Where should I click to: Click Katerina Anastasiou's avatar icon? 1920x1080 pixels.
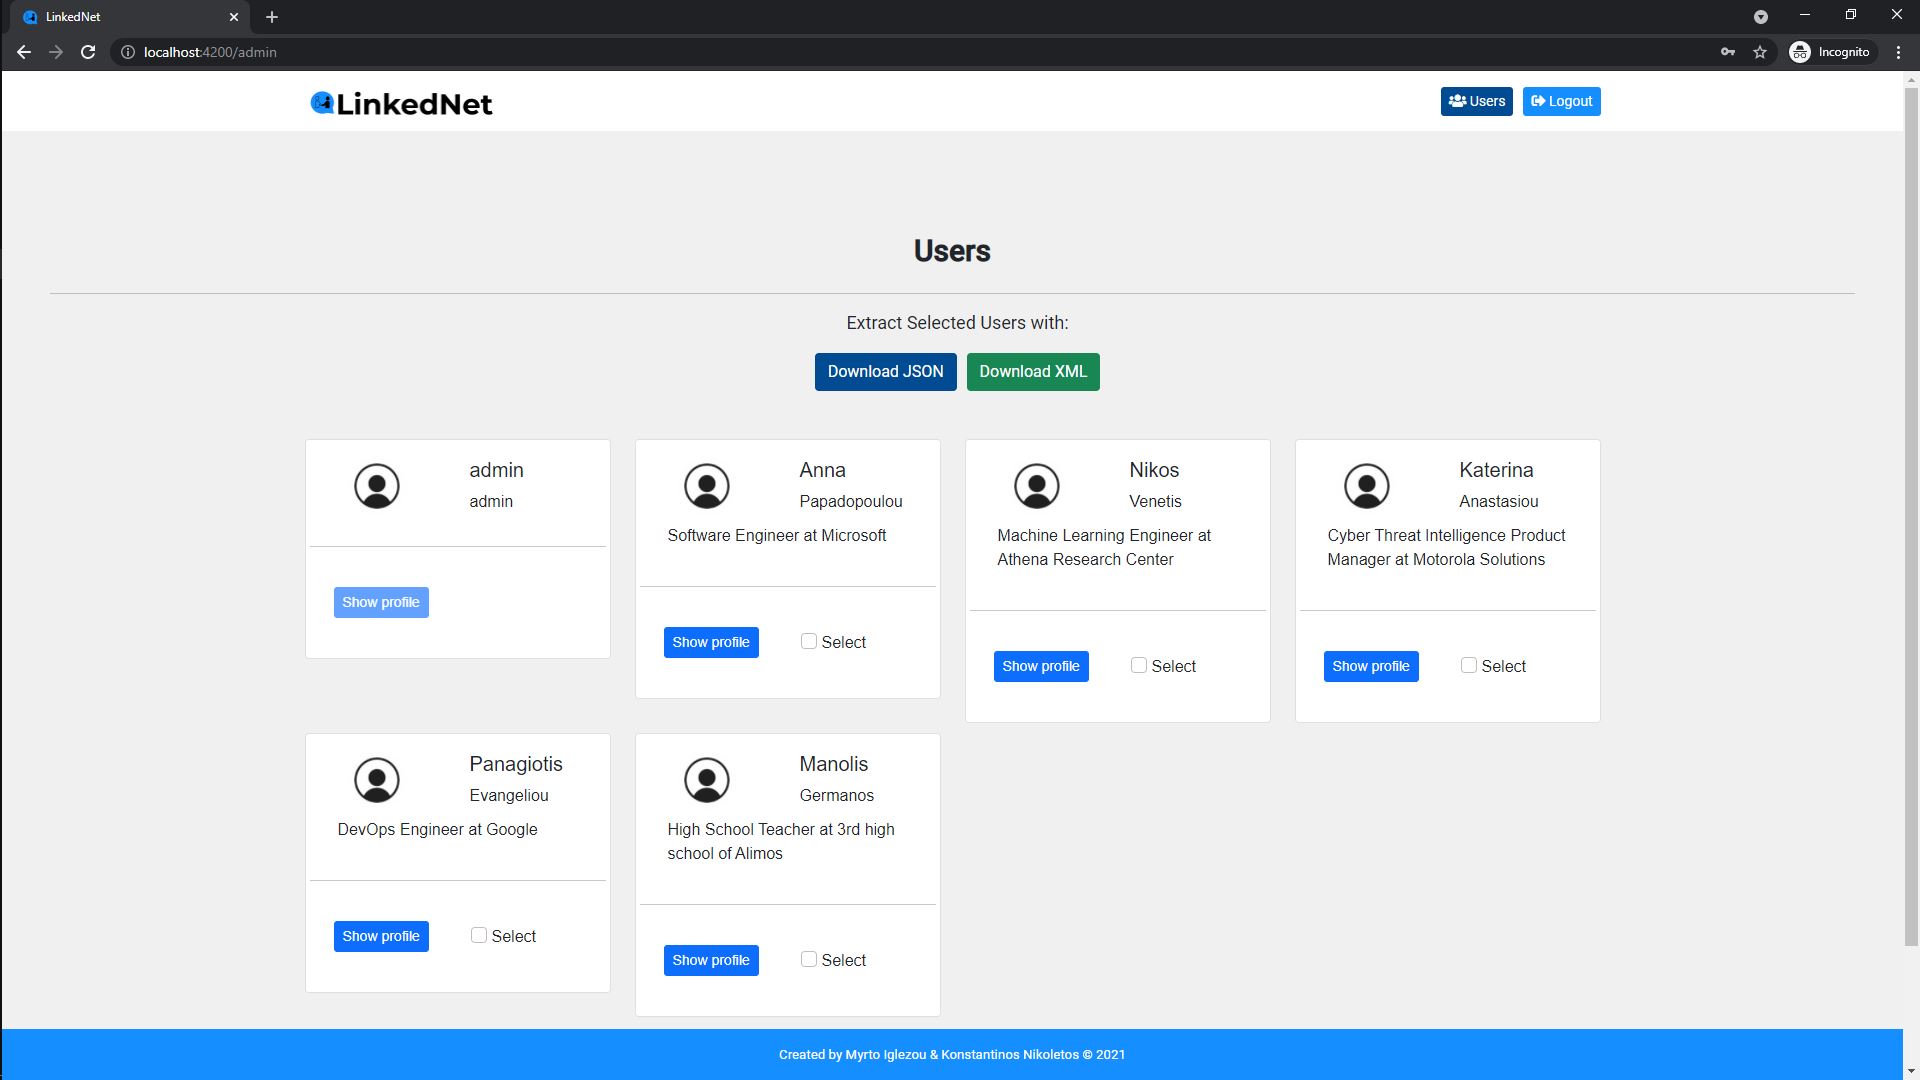[x=1367, y=486]
